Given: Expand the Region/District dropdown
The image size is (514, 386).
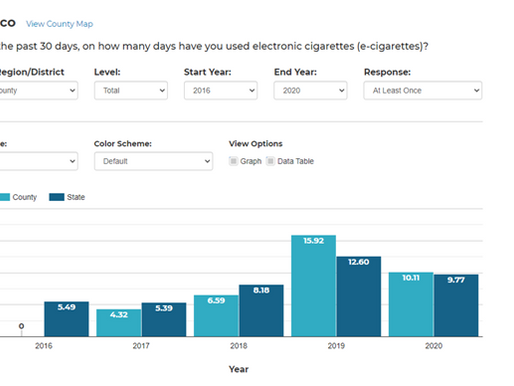Looking at the screenshot, I should click(39, 90).
